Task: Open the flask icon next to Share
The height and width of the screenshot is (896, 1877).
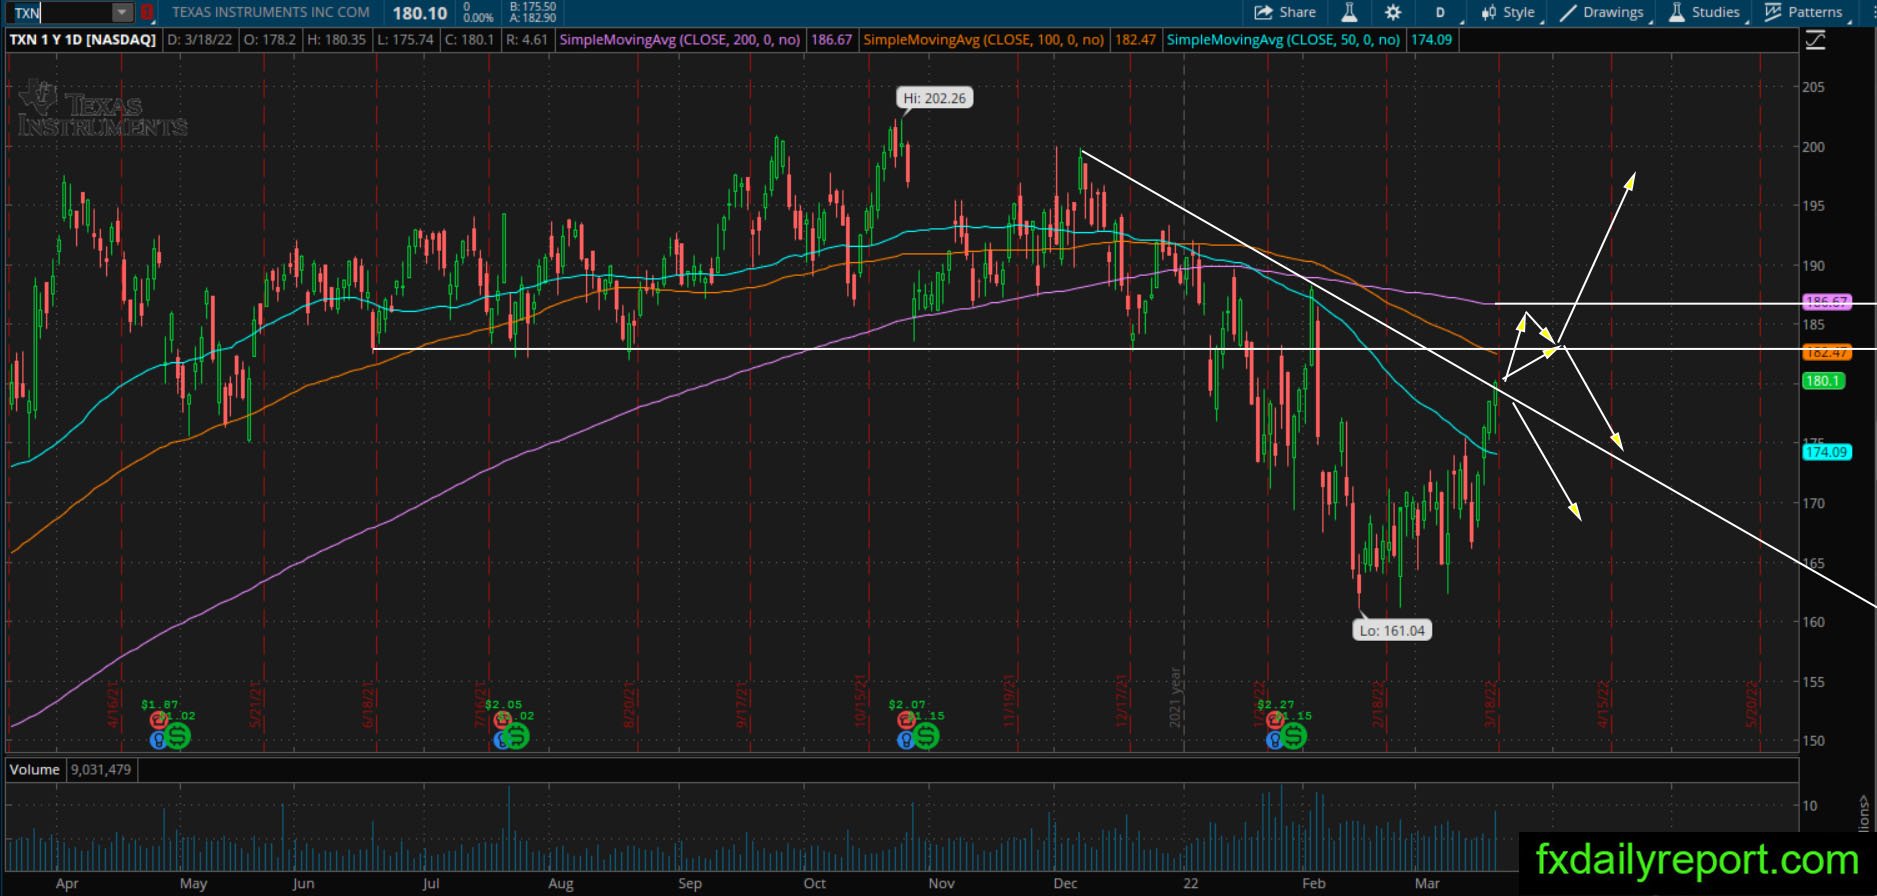Action: (1349, 12)
